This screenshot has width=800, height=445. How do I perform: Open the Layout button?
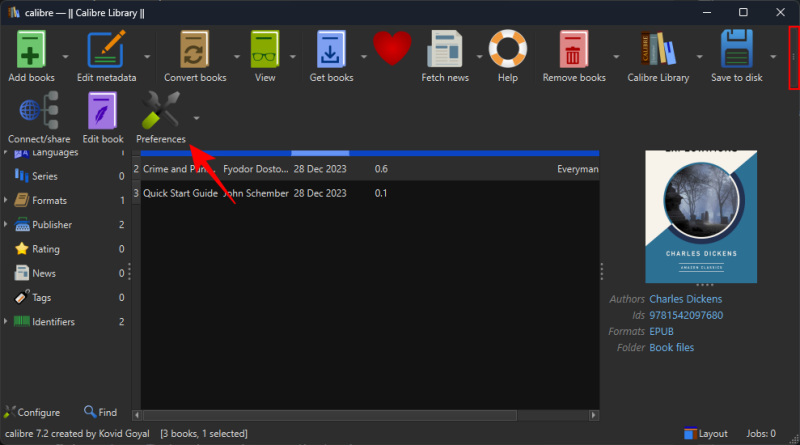click(706, 433)
